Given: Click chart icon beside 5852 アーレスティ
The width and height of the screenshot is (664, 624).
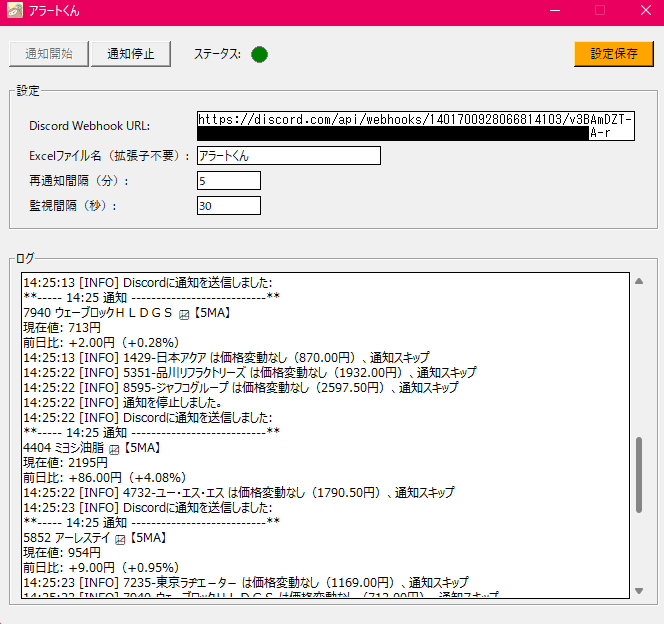Looking at the screenshot, I should [120, 539].
